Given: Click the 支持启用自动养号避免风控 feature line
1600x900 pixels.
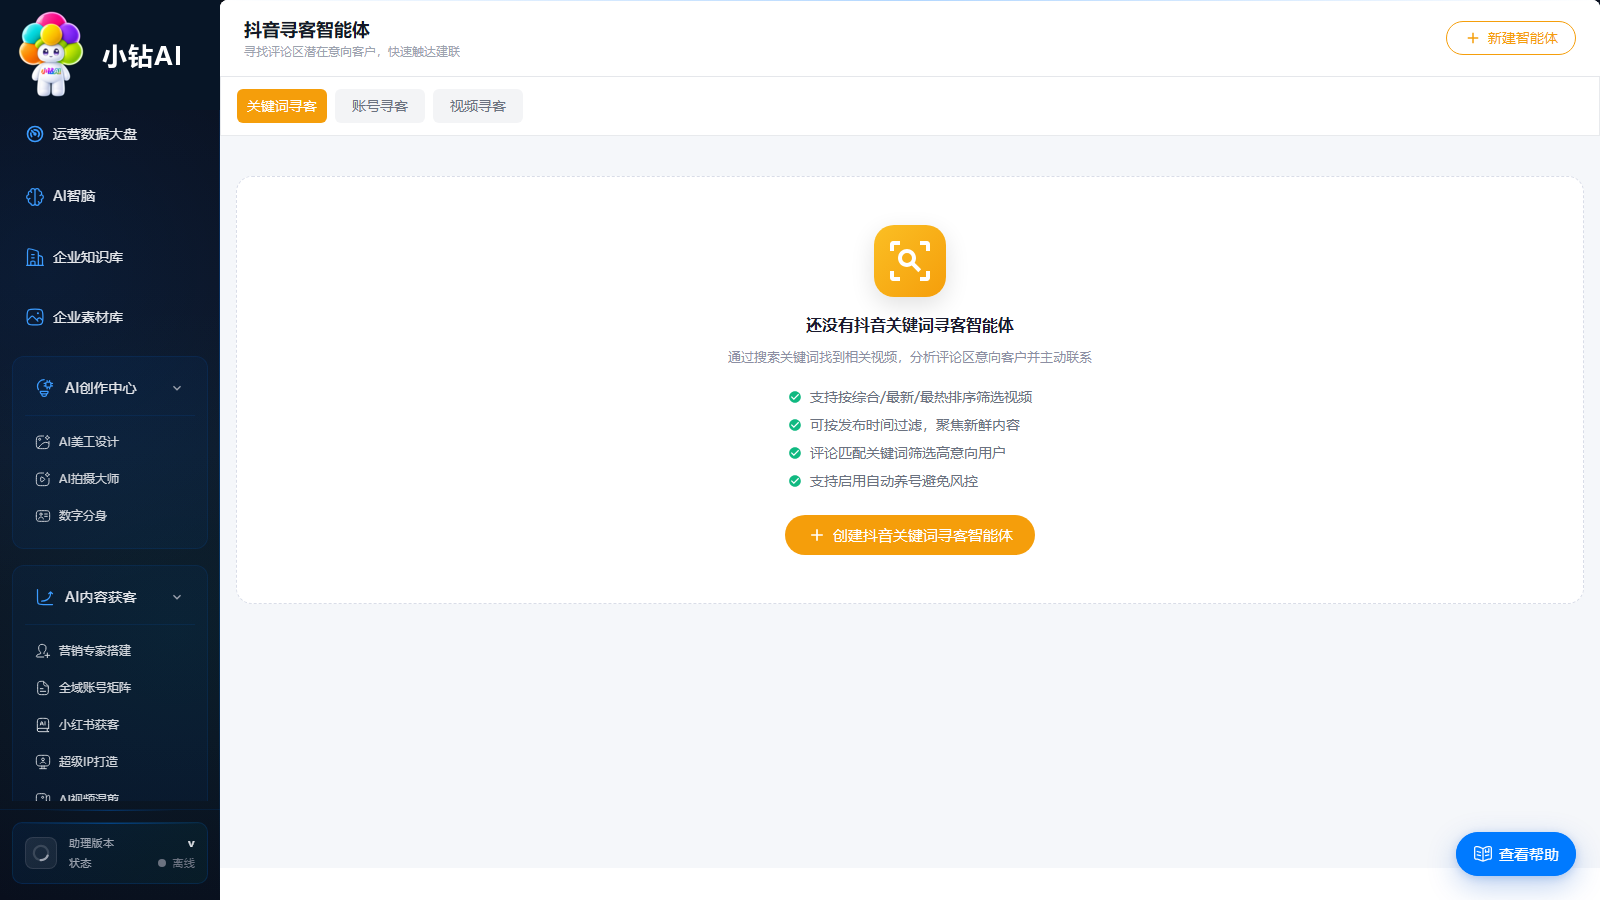Looking at the screenshot, I should pyautogui.click(x=894, y=481).
